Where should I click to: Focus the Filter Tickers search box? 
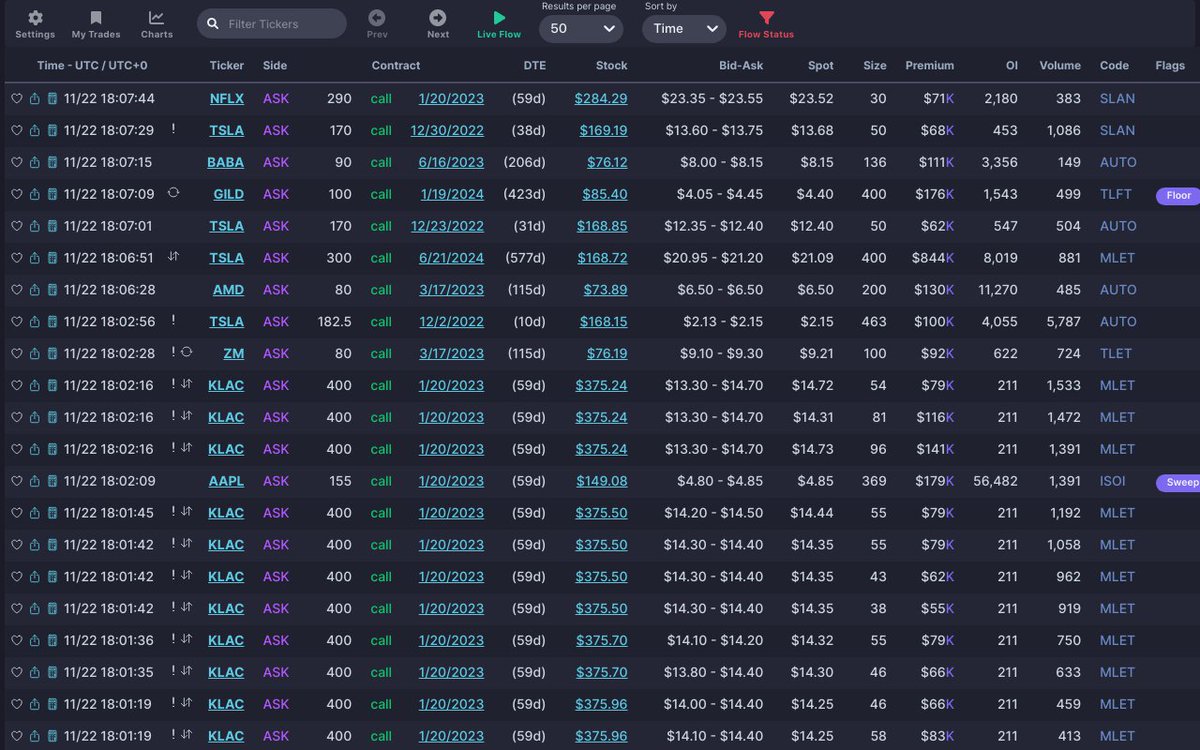[x=272, y=24]
